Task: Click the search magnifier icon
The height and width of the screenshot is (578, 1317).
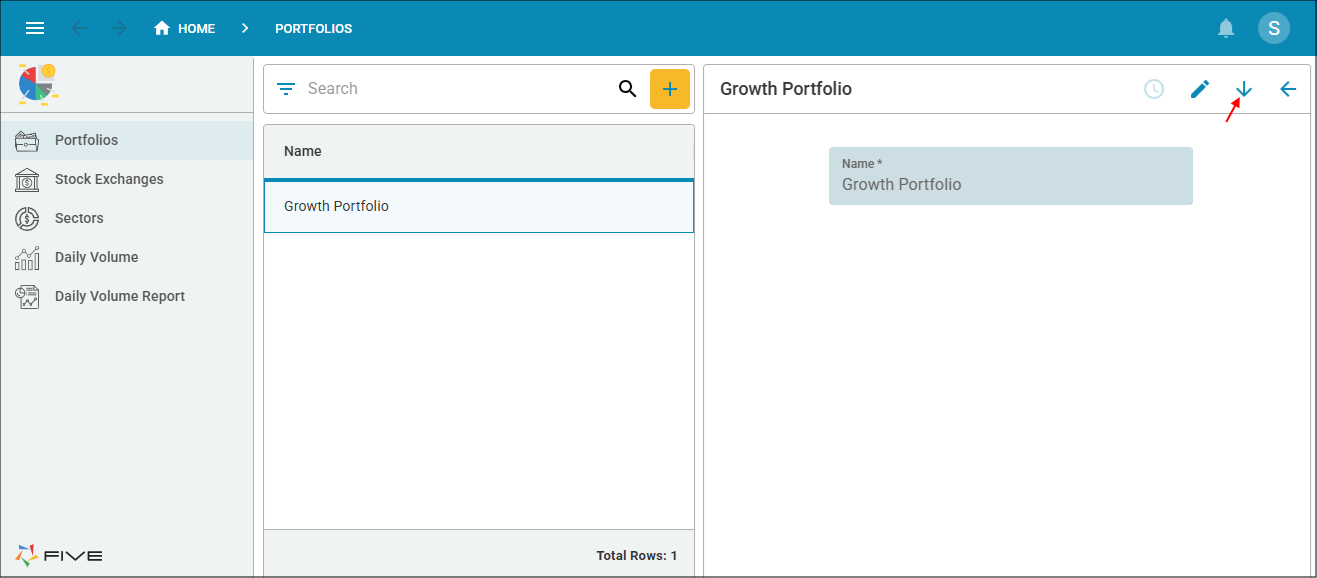Action: pos(627,89)
